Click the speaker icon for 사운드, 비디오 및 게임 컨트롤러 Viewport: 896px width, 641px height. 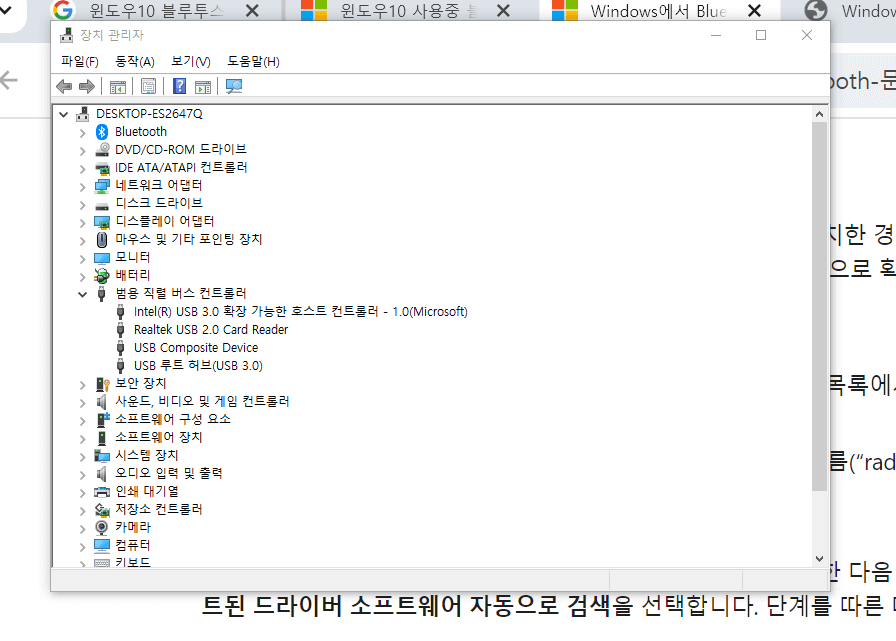(102, 402)
